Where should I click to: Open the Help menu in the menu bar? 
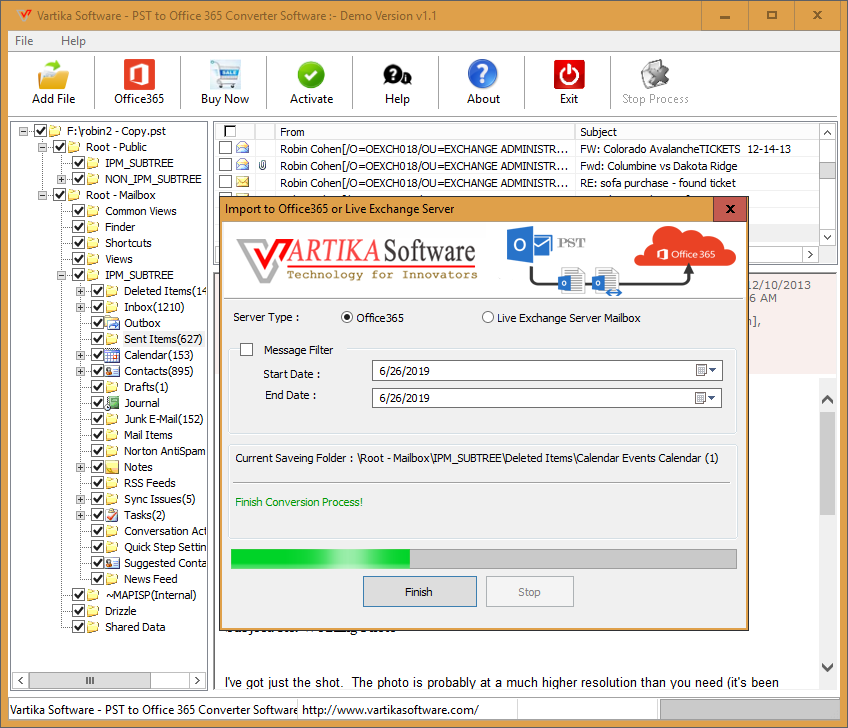pos(73,41)
